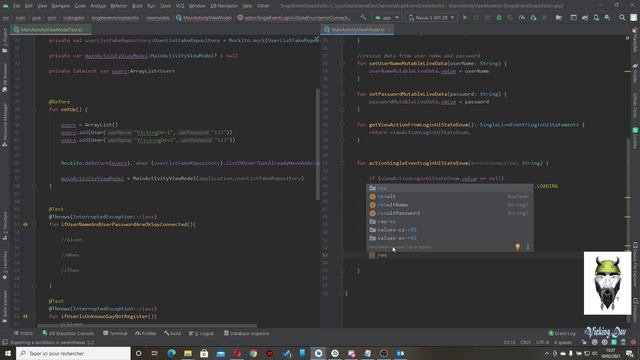Open the Nexus 5 API 29 device dropdown
Screen dimensions: 640x360
(x=431, y=18)
